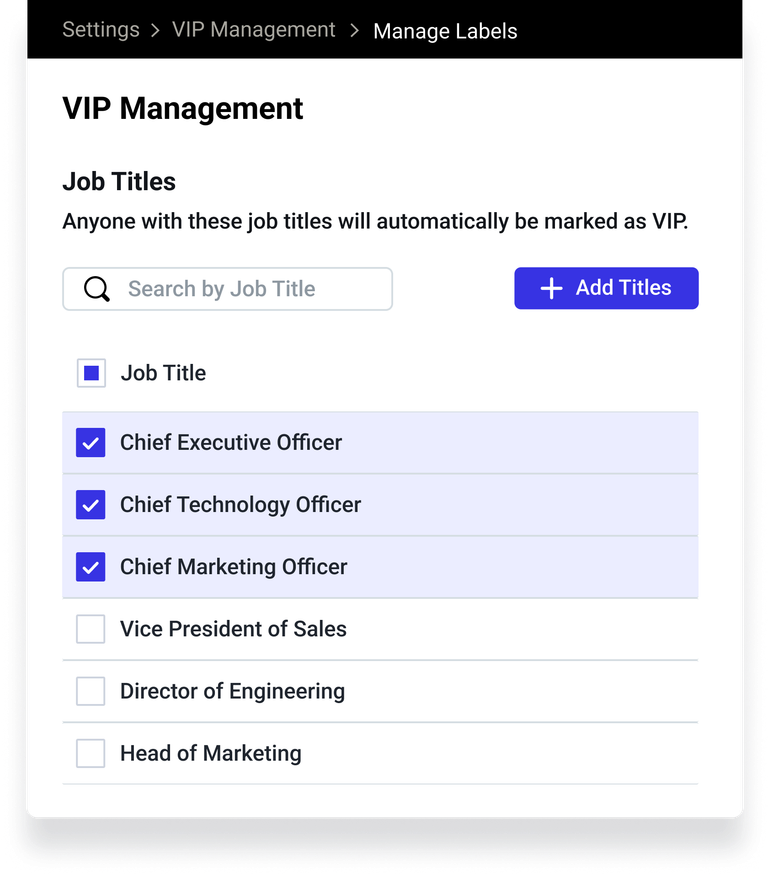Click the Job Title column header
768x875 pixels.
[162, 372]
